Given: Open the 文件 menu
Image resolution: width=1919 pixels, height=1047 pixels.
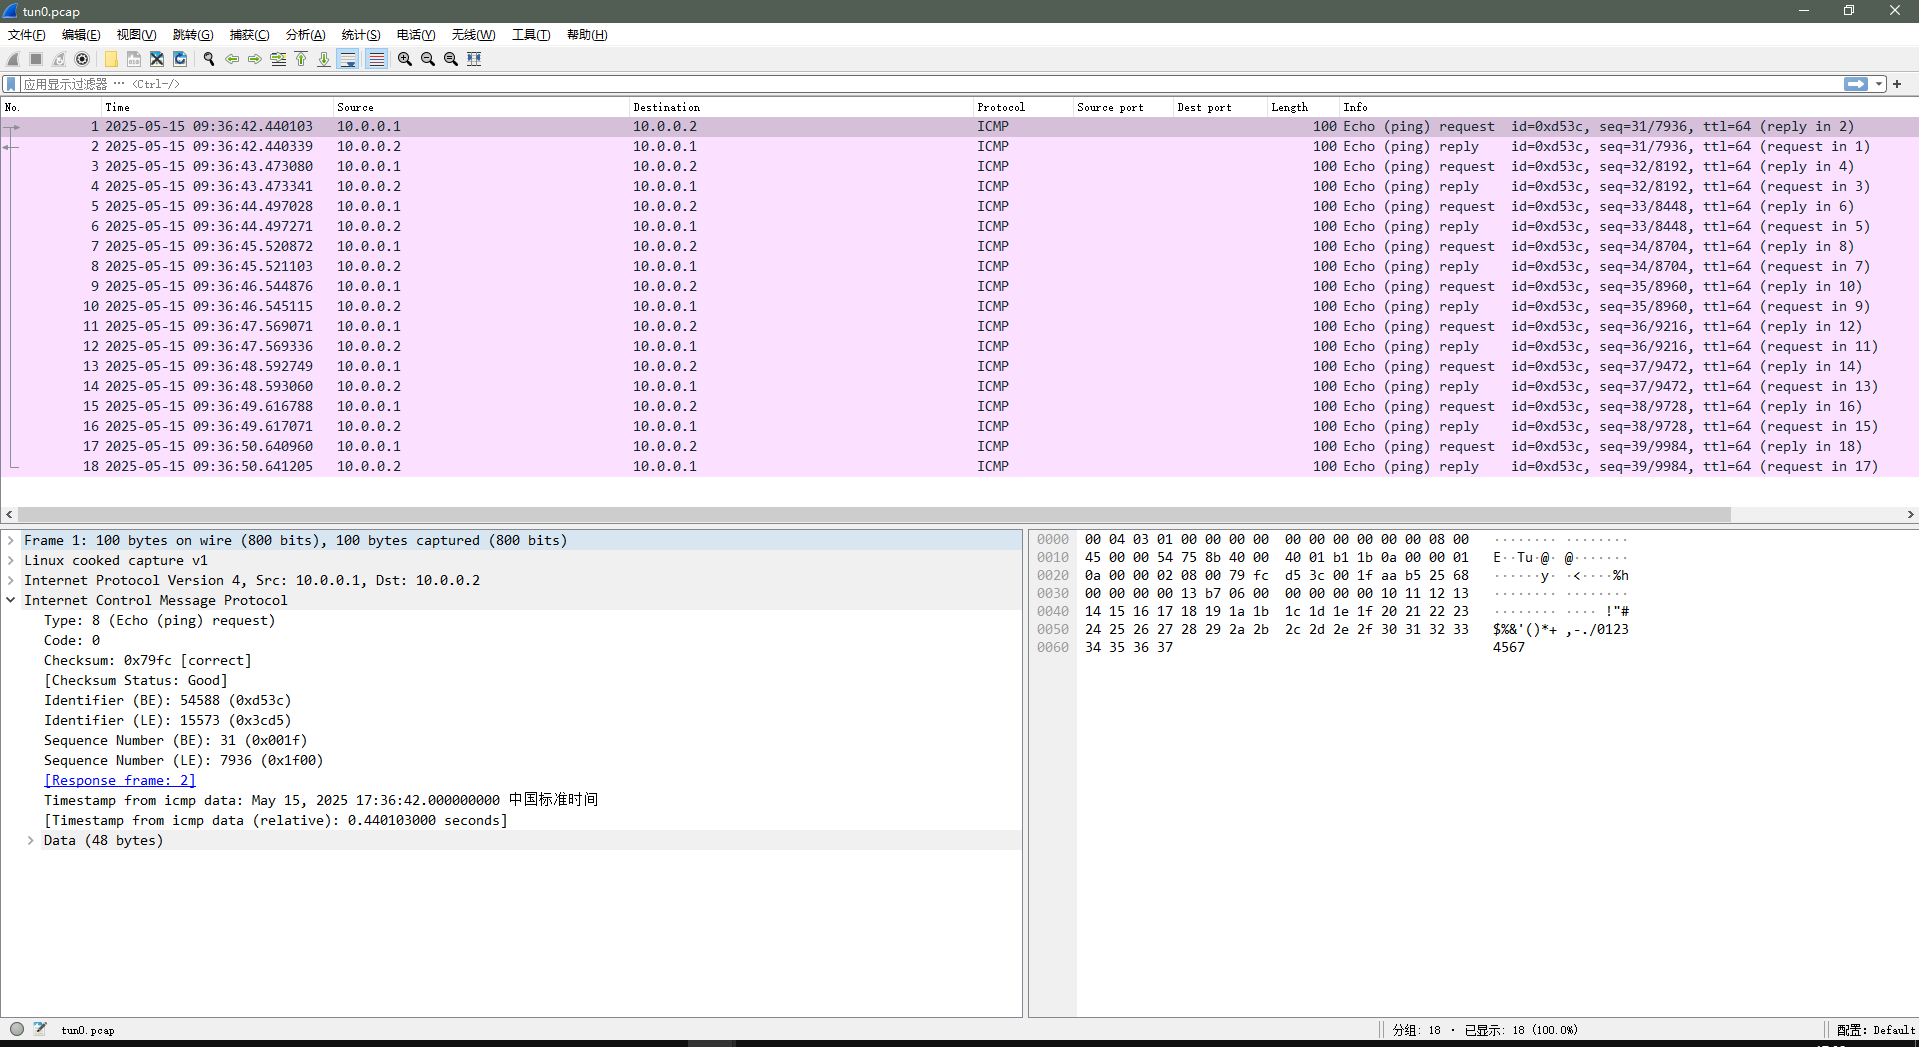Looking at the screenshot, I should [x=27, y=35].
